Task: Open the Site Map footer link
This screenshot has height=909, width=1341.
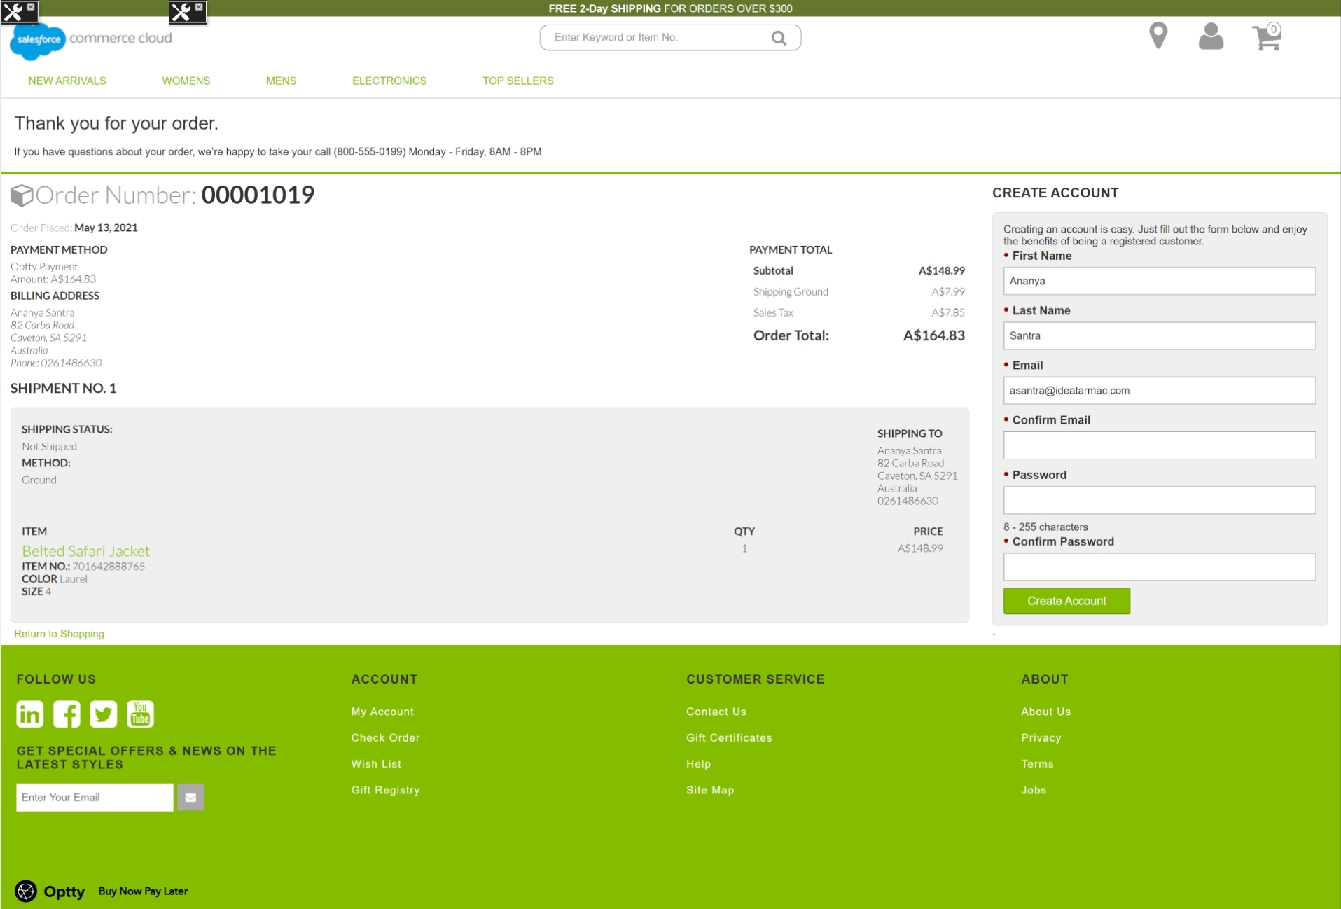Action: [710, 790]
